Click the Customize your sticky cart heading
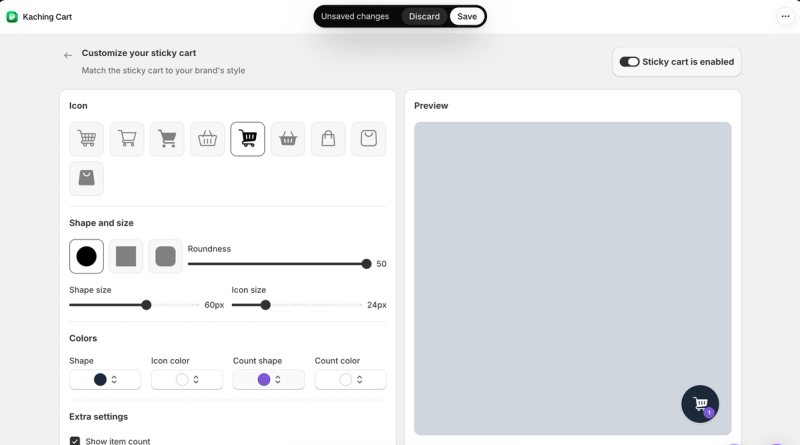This screenshot has width=800, height=445. coord(139,53)
